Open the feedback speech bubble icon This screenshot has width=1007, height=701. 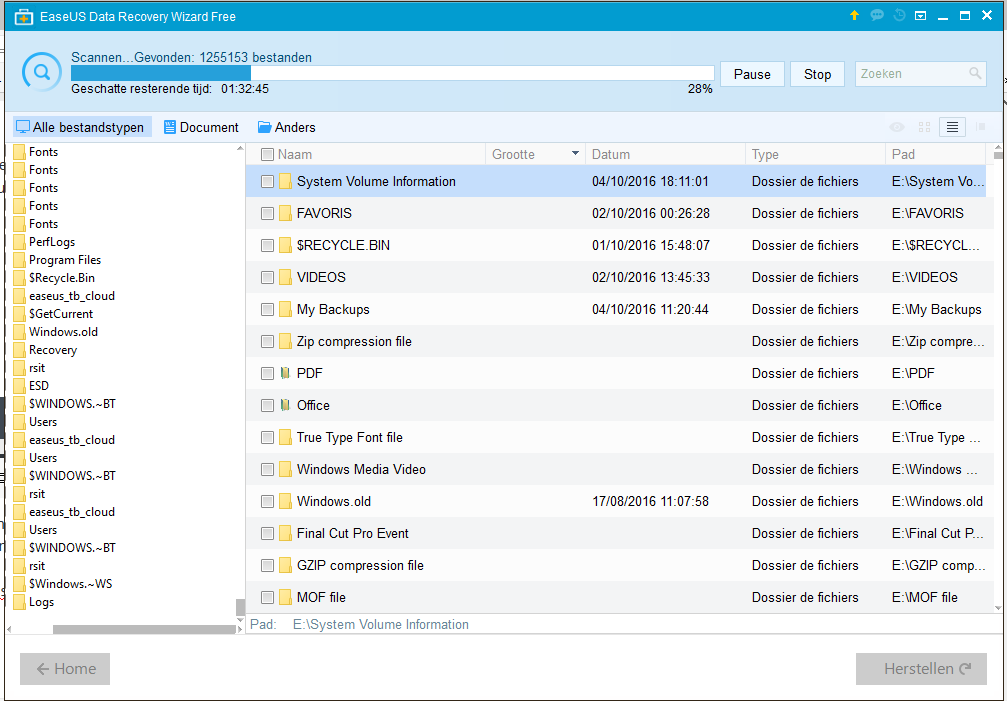[877, 16]
